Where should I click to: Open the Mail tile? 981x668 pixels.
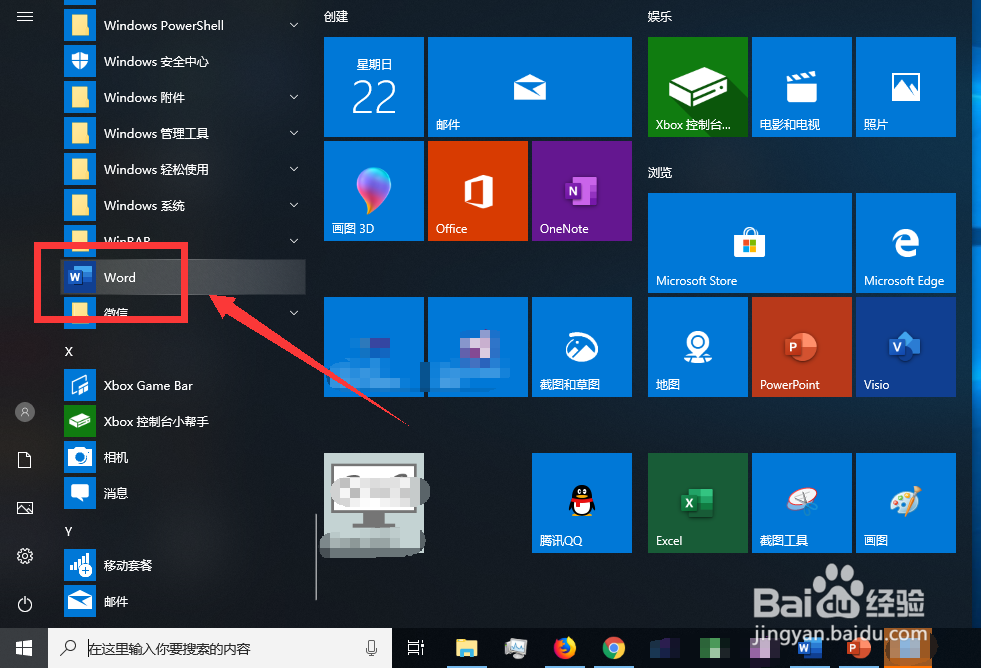pos(529,87)
